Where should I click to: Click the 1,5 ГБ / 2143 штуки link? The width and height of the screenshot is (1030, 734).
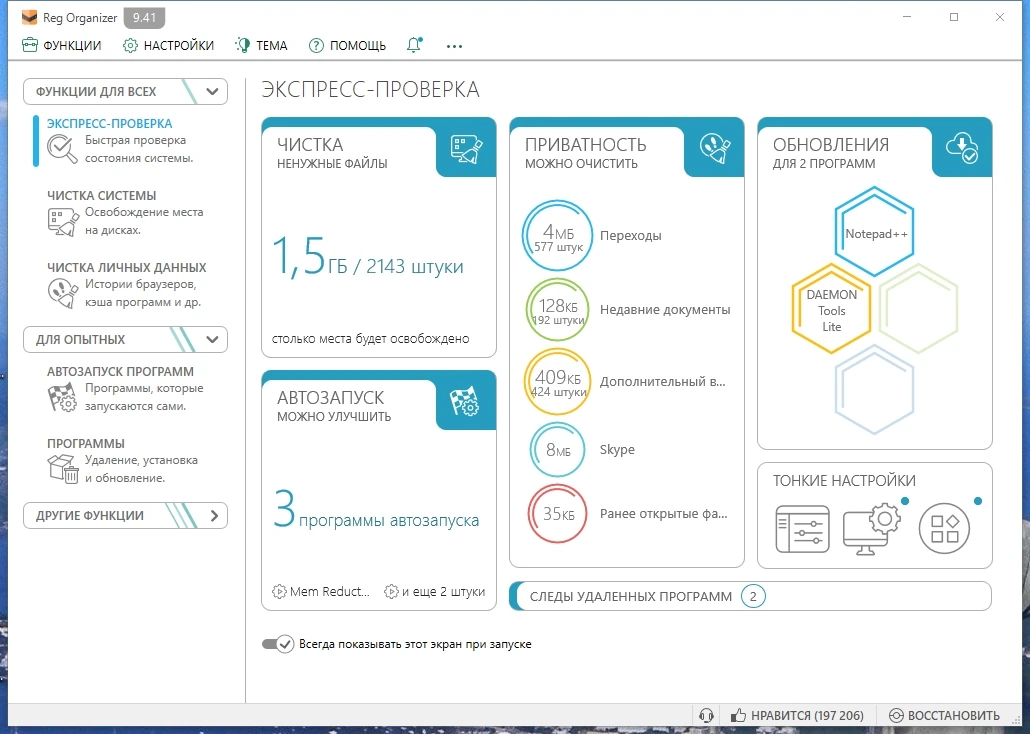(368, 258)
